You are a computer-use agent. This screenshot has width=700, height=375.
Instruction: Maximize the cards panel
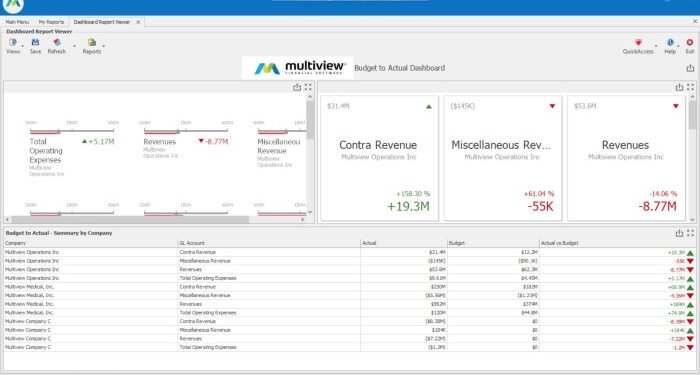point(690,88)
